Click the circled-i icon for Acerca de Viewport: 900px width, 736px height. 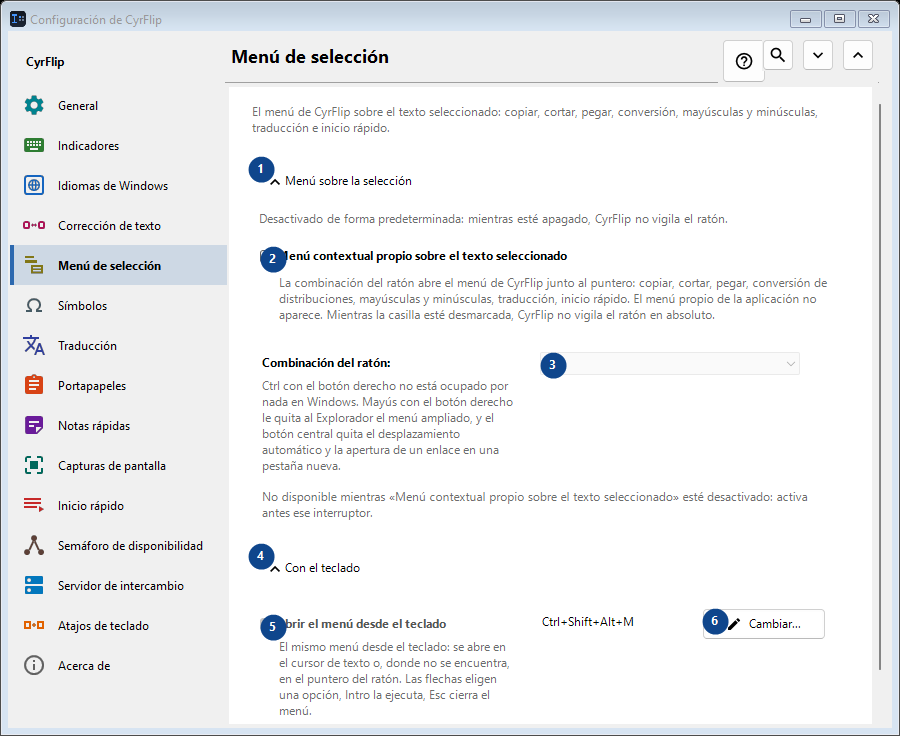[34, 665]
